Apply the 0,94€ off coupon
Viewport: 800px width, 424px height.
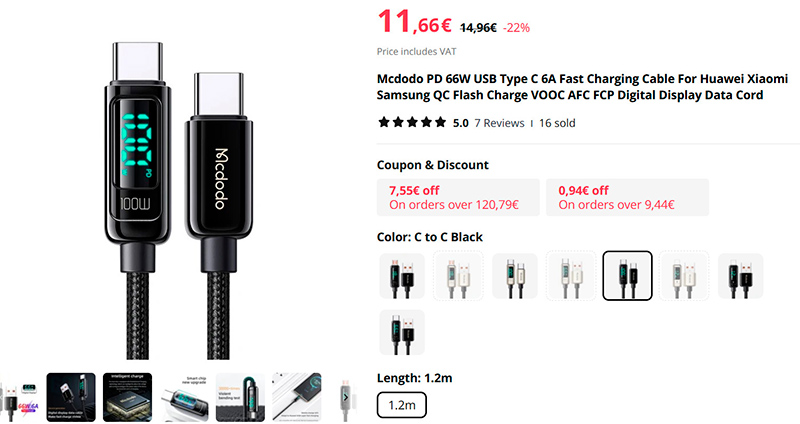tap(627, 197)
